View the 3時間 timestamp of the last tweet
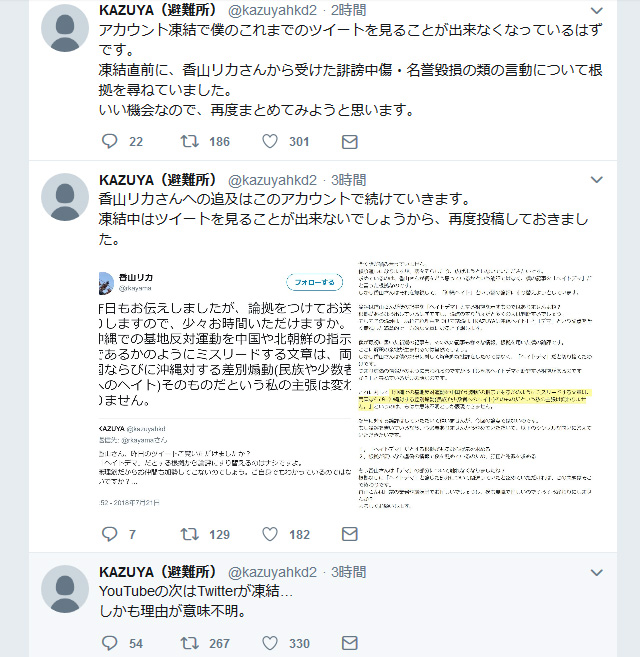Viewport: 640px width, 657px height. 348,572
